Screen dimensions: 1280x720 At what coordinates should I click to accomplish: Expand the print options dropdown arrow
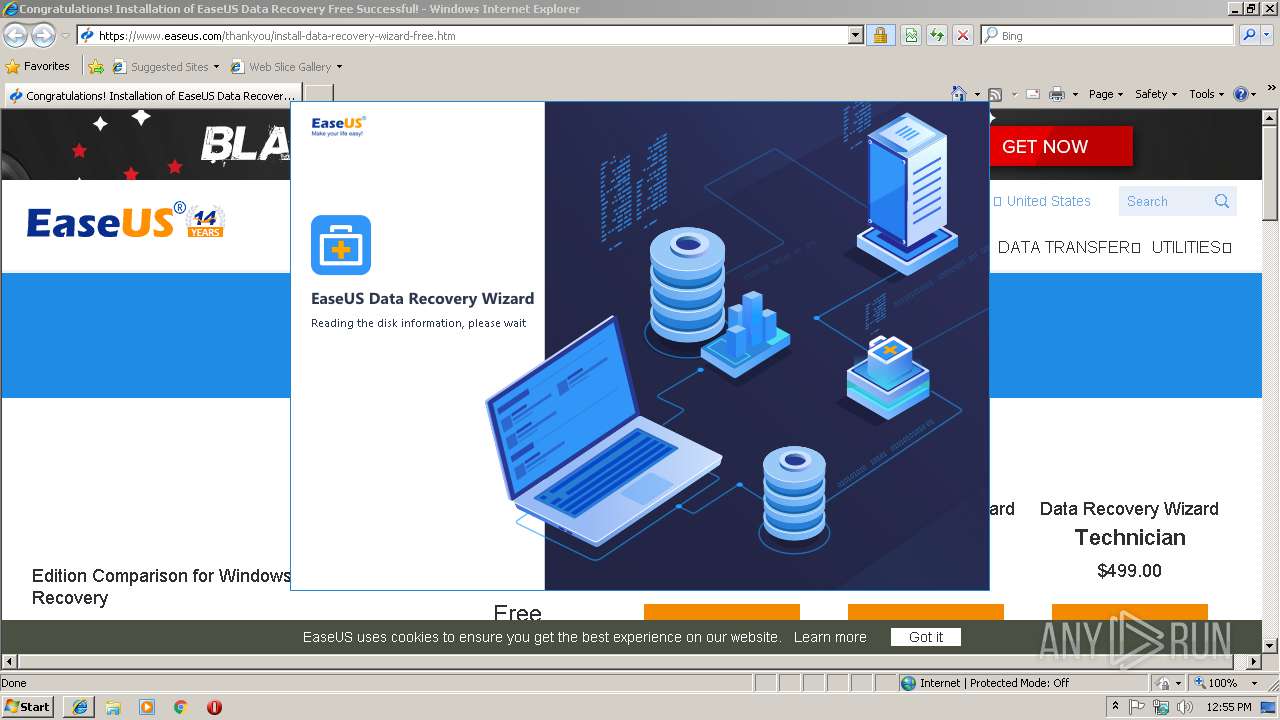click(x=1075, y=94)
